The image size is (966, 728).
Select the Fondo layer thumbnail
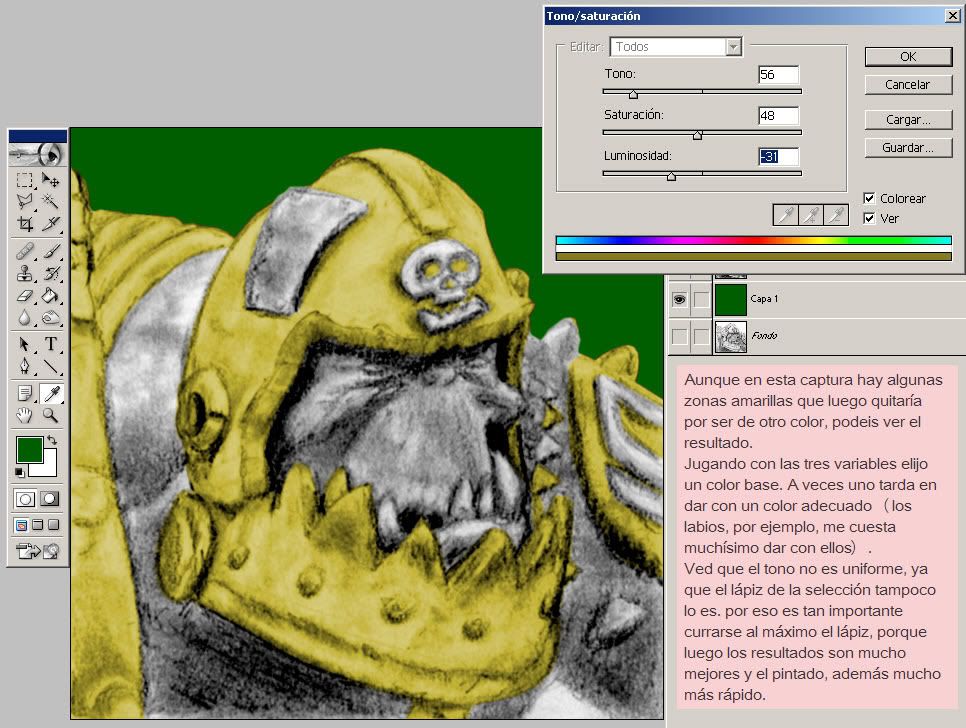[x=731, y=336]
